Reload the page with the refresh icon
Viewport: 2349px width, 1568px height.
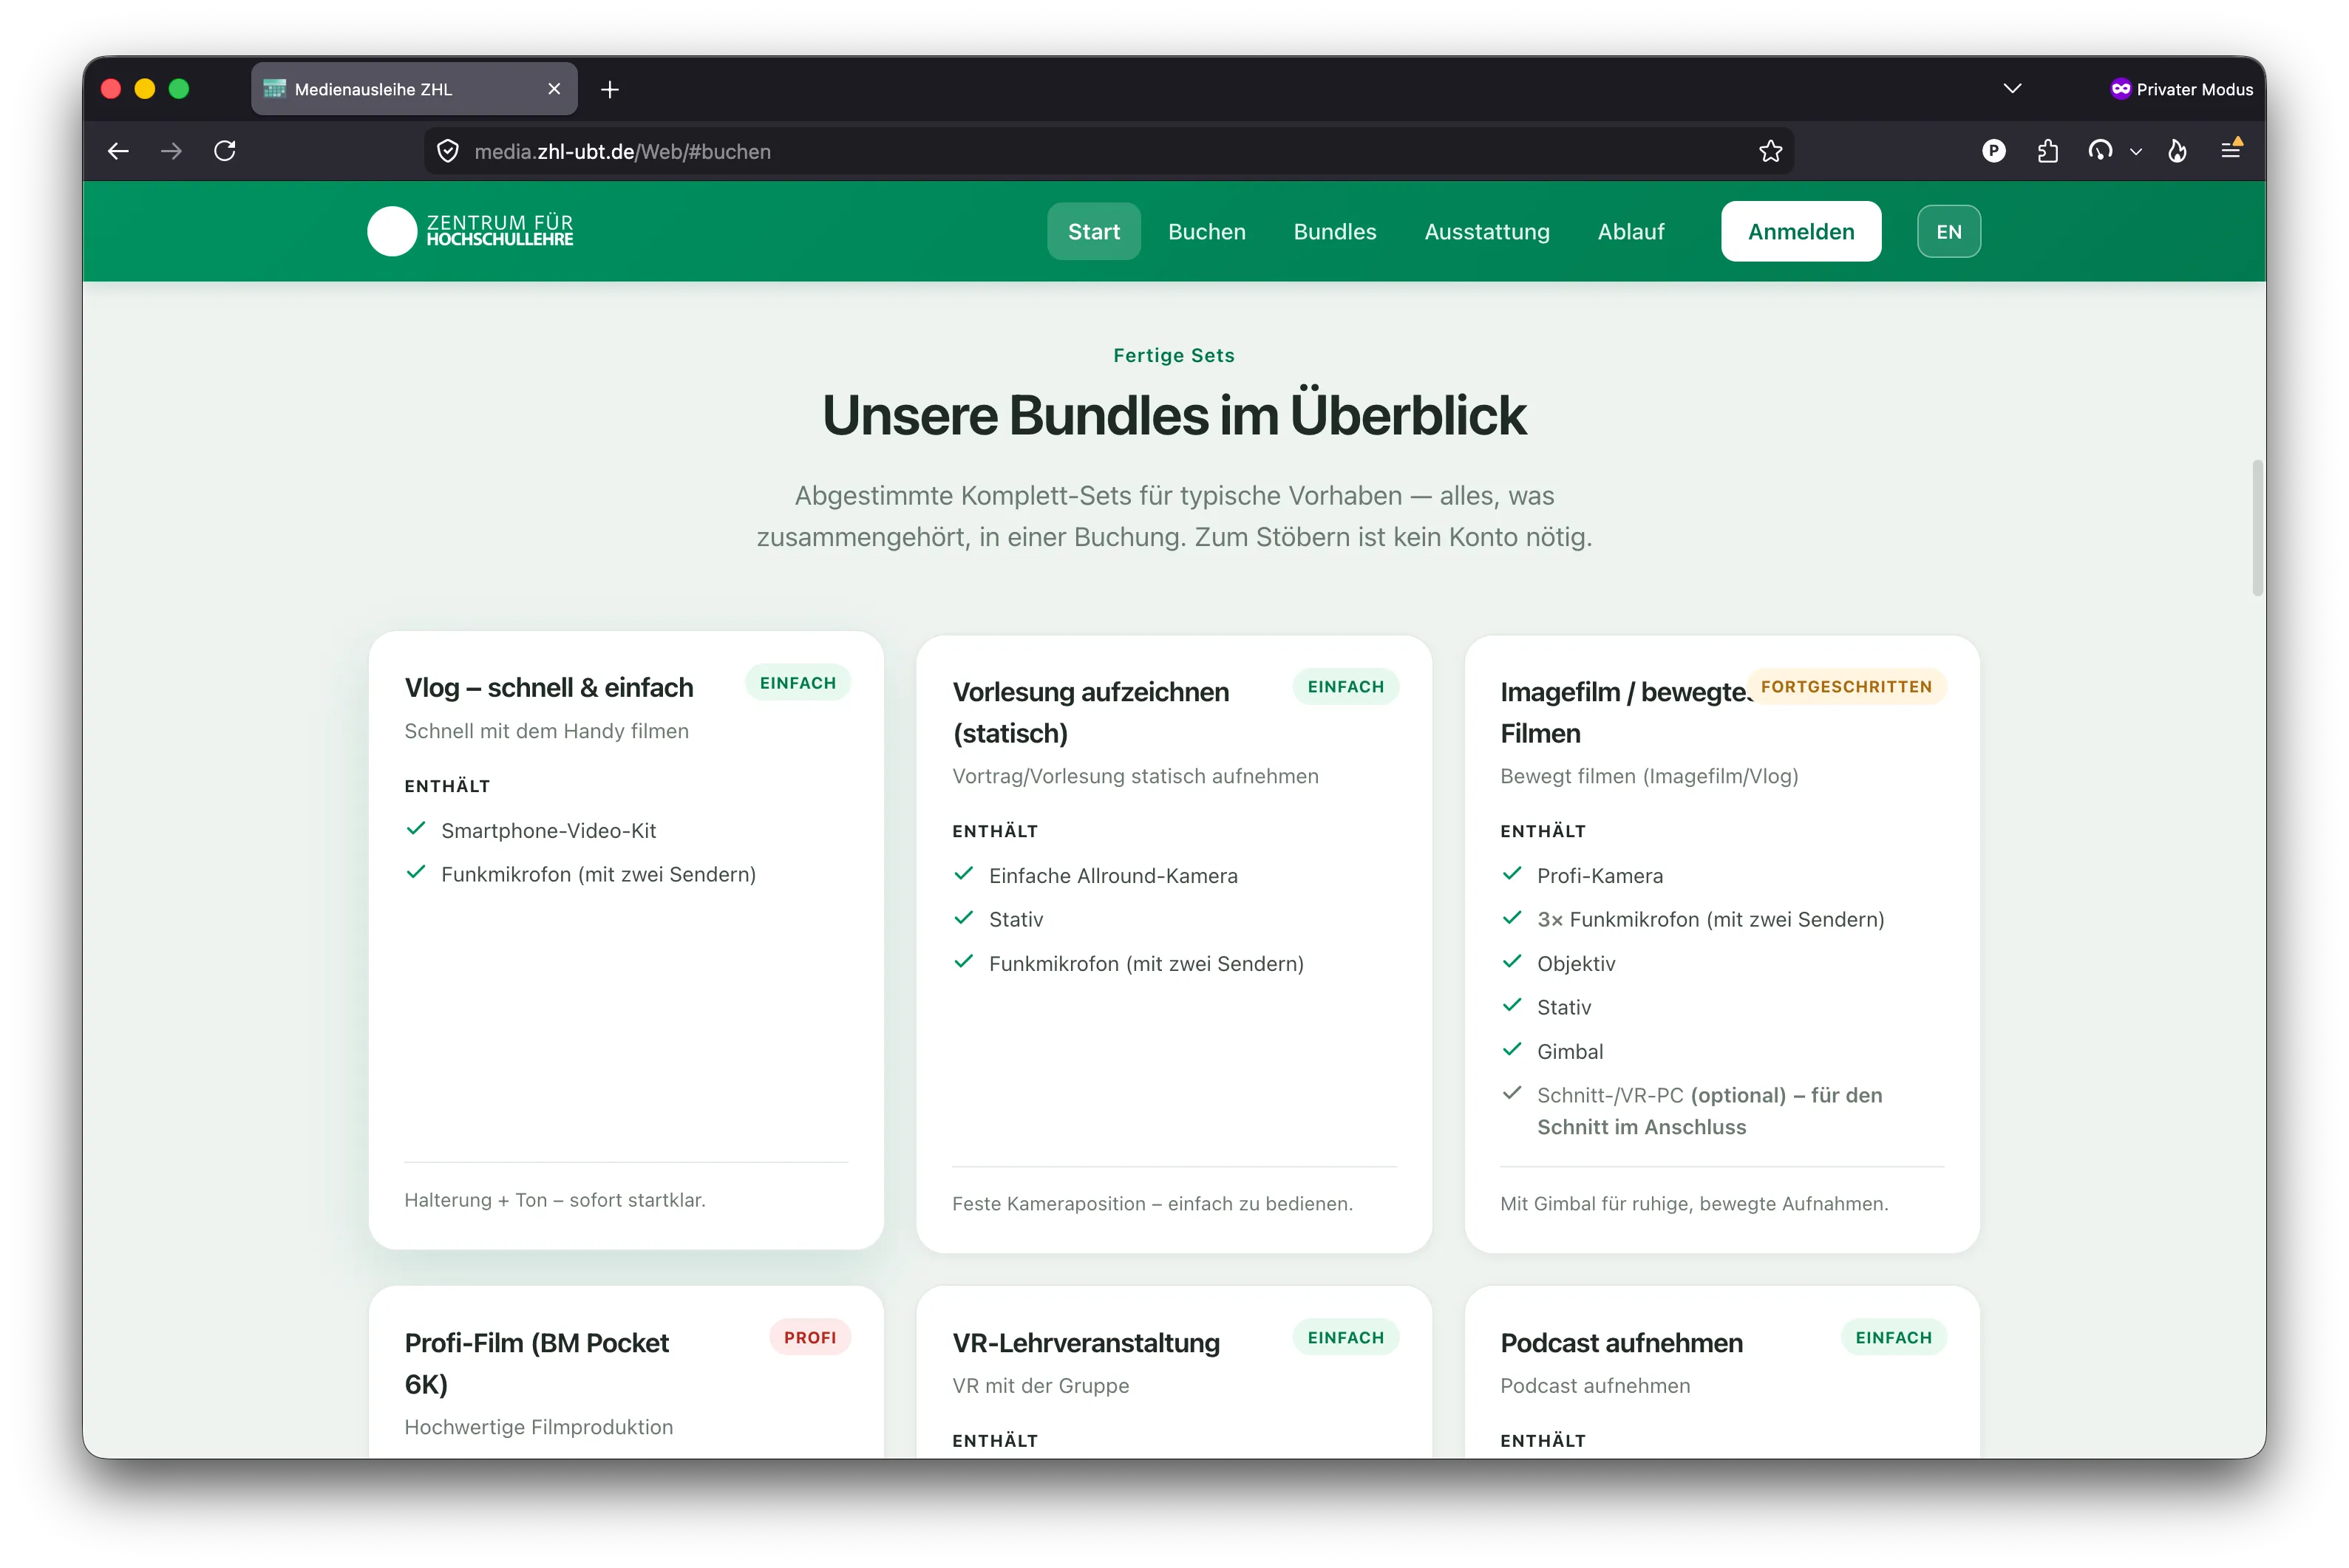[225, 151]
